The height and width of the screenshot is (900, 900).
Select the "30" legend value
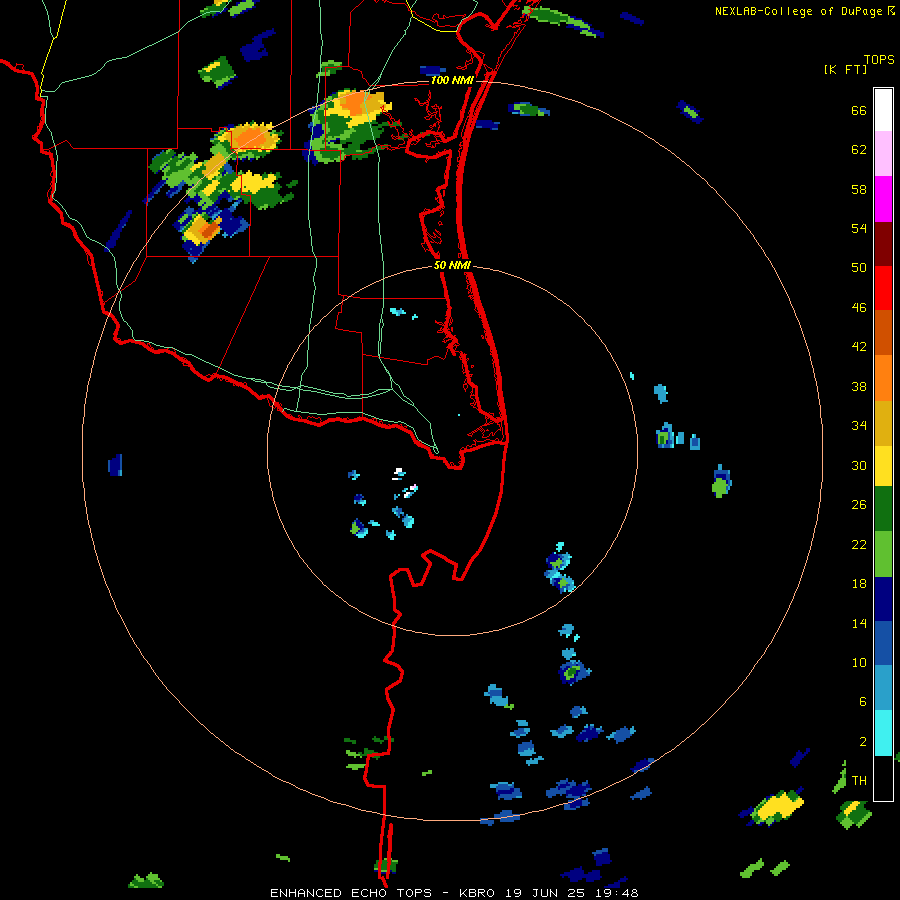(x=859, y=465)
